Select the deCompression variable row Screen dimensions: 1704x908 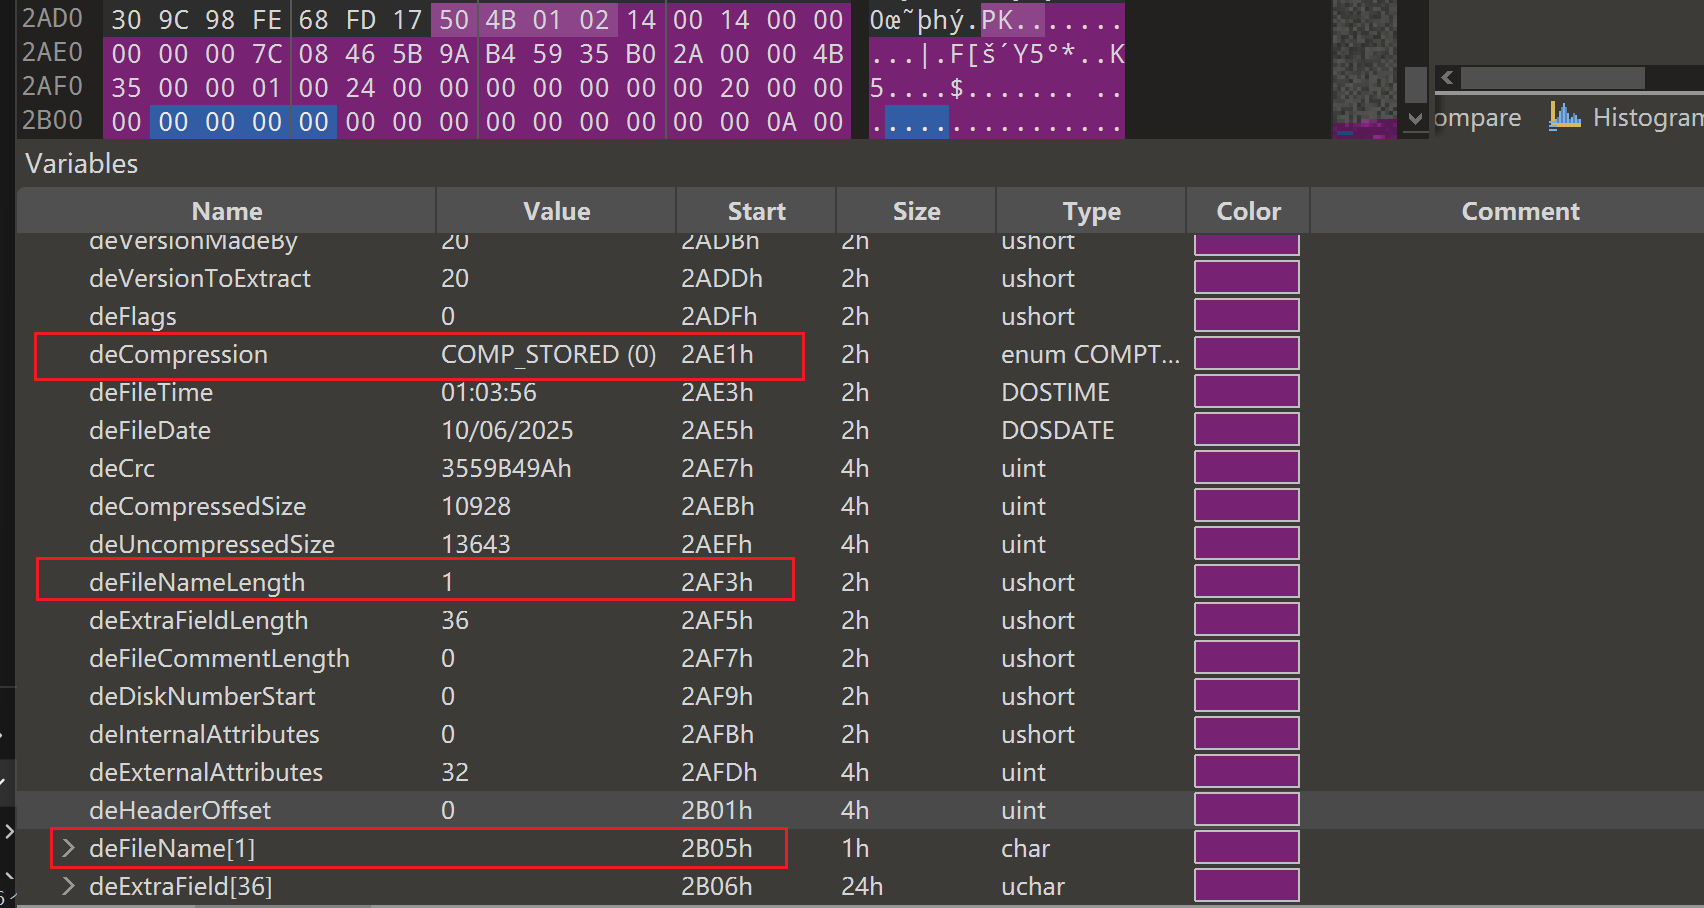pos(178,355)
